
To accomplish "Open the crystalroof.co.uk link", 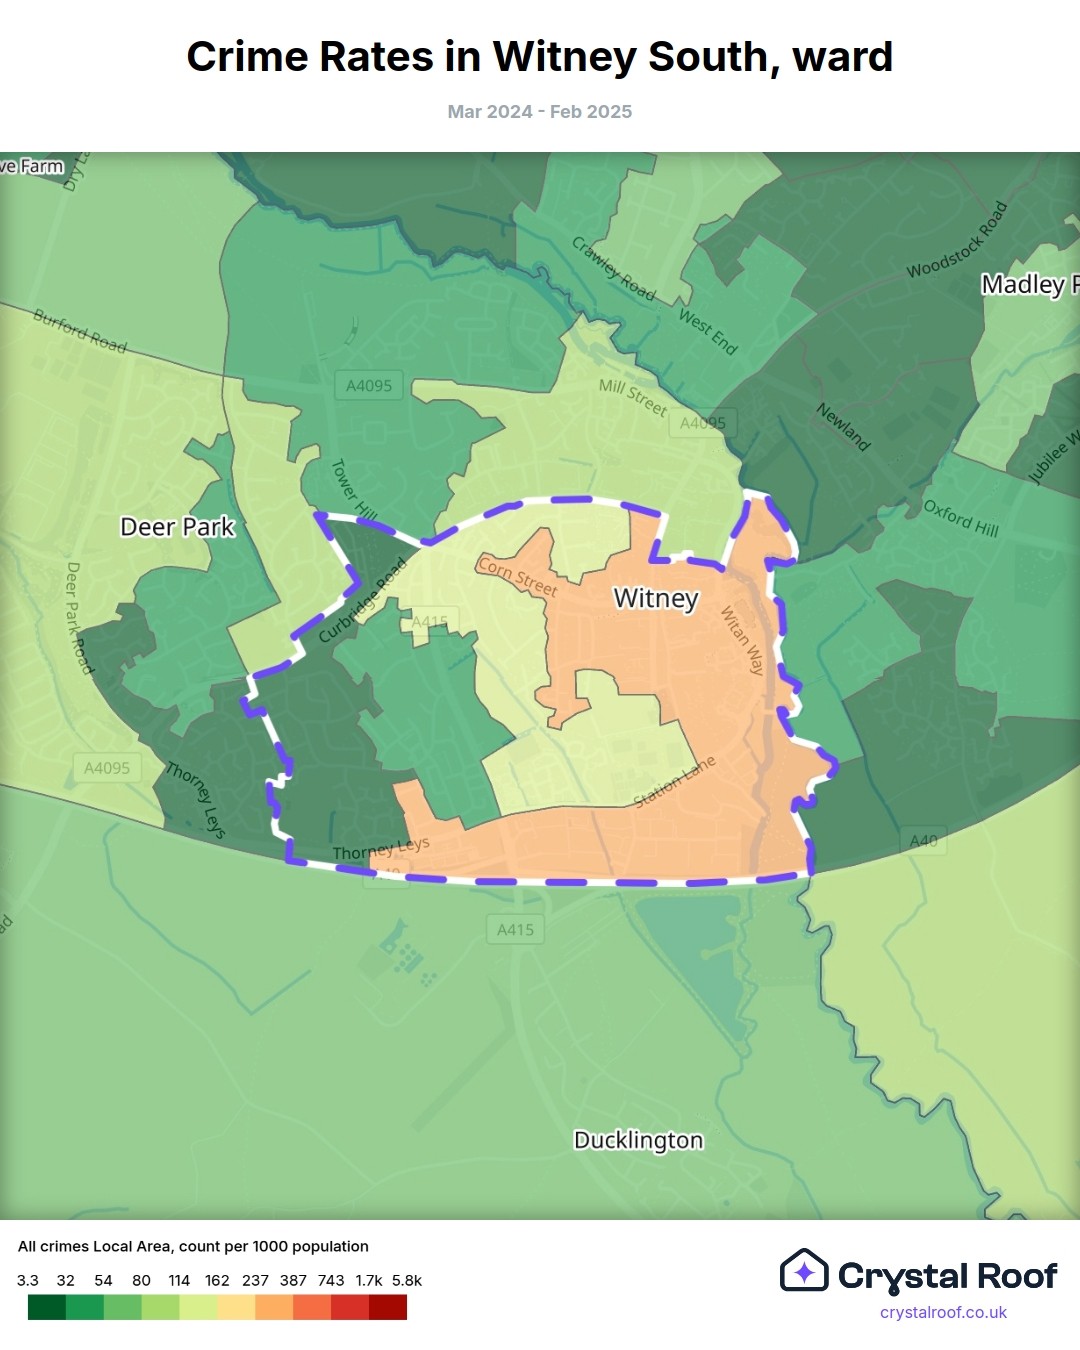I will click(943, 1312).
